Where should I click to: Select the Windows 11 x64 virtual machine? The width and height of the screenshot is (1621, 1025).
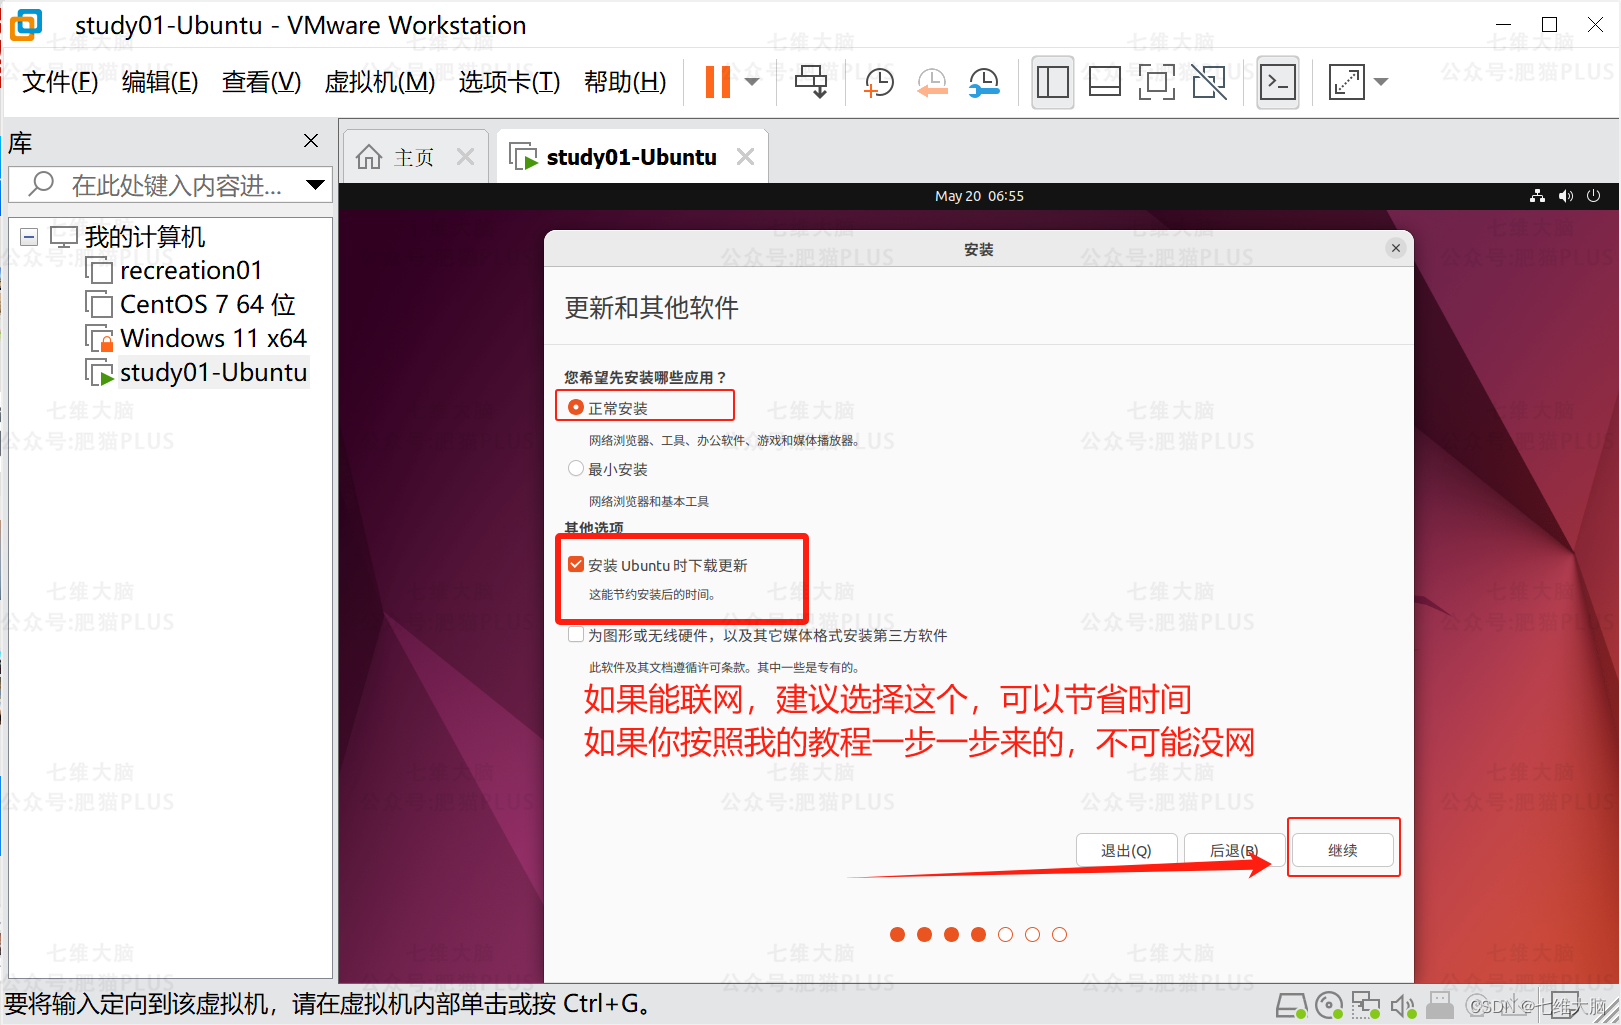click(213, 339)
